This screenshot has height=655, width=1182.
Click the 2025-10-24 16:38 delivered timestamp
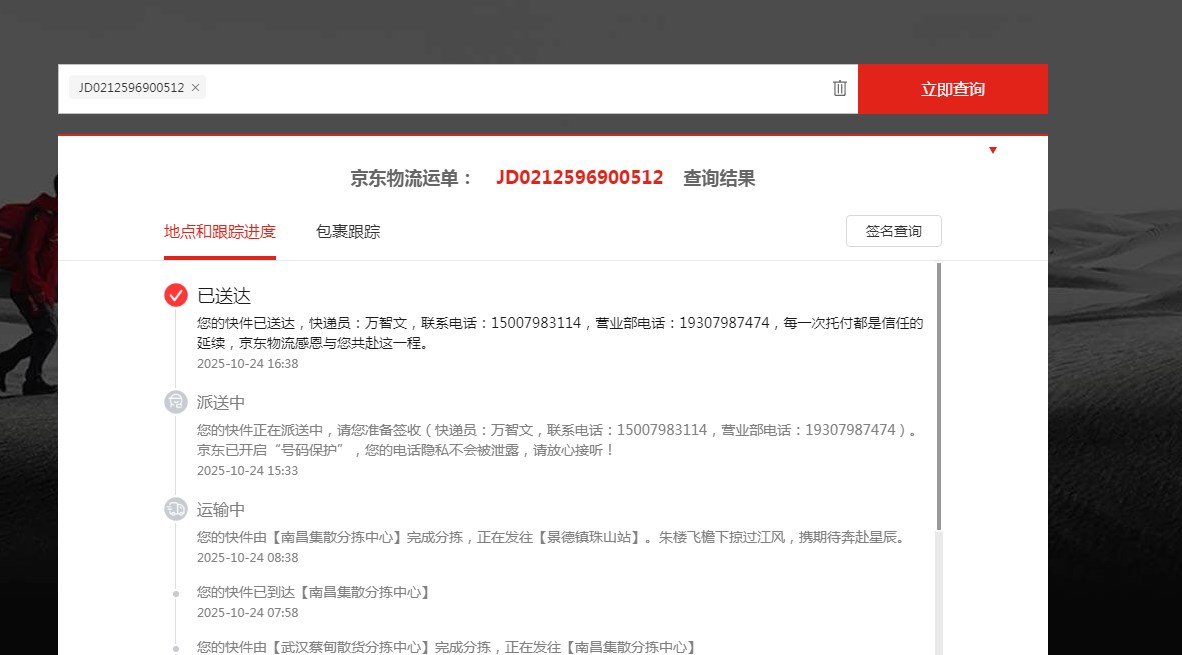click(x=248, y=364)
